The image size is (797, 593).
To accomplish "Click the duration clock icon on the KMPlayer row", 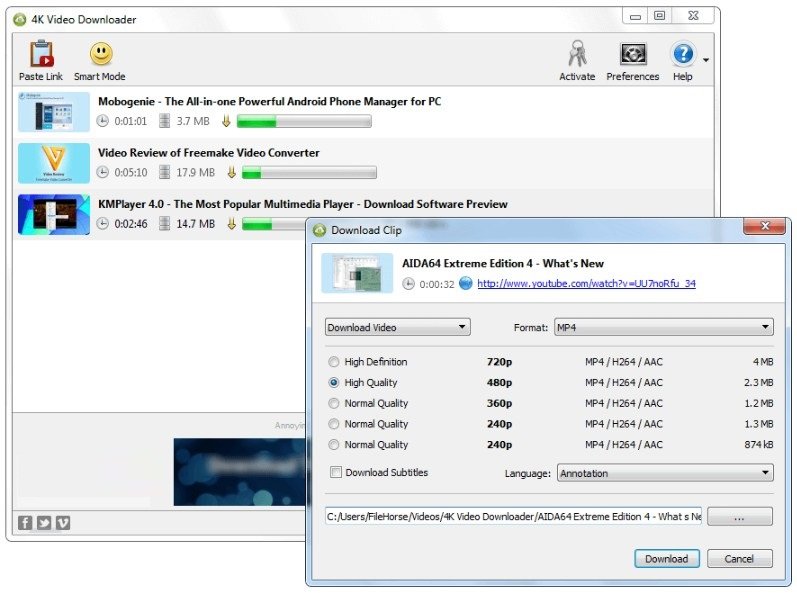I will coord(103,224).
